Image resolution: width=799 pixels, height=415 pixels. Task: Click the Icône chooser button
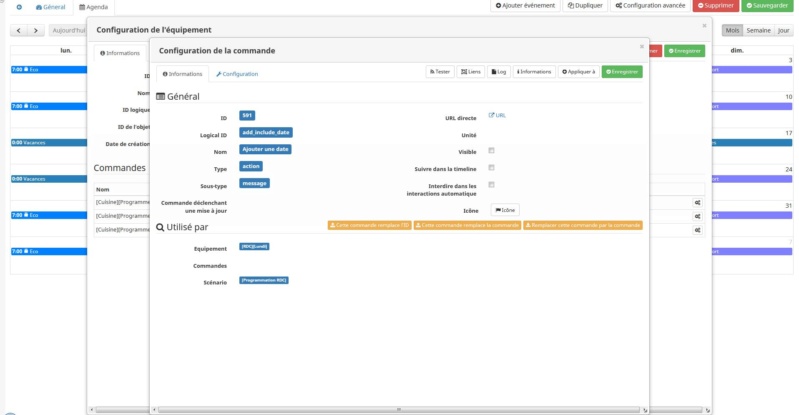505,210
